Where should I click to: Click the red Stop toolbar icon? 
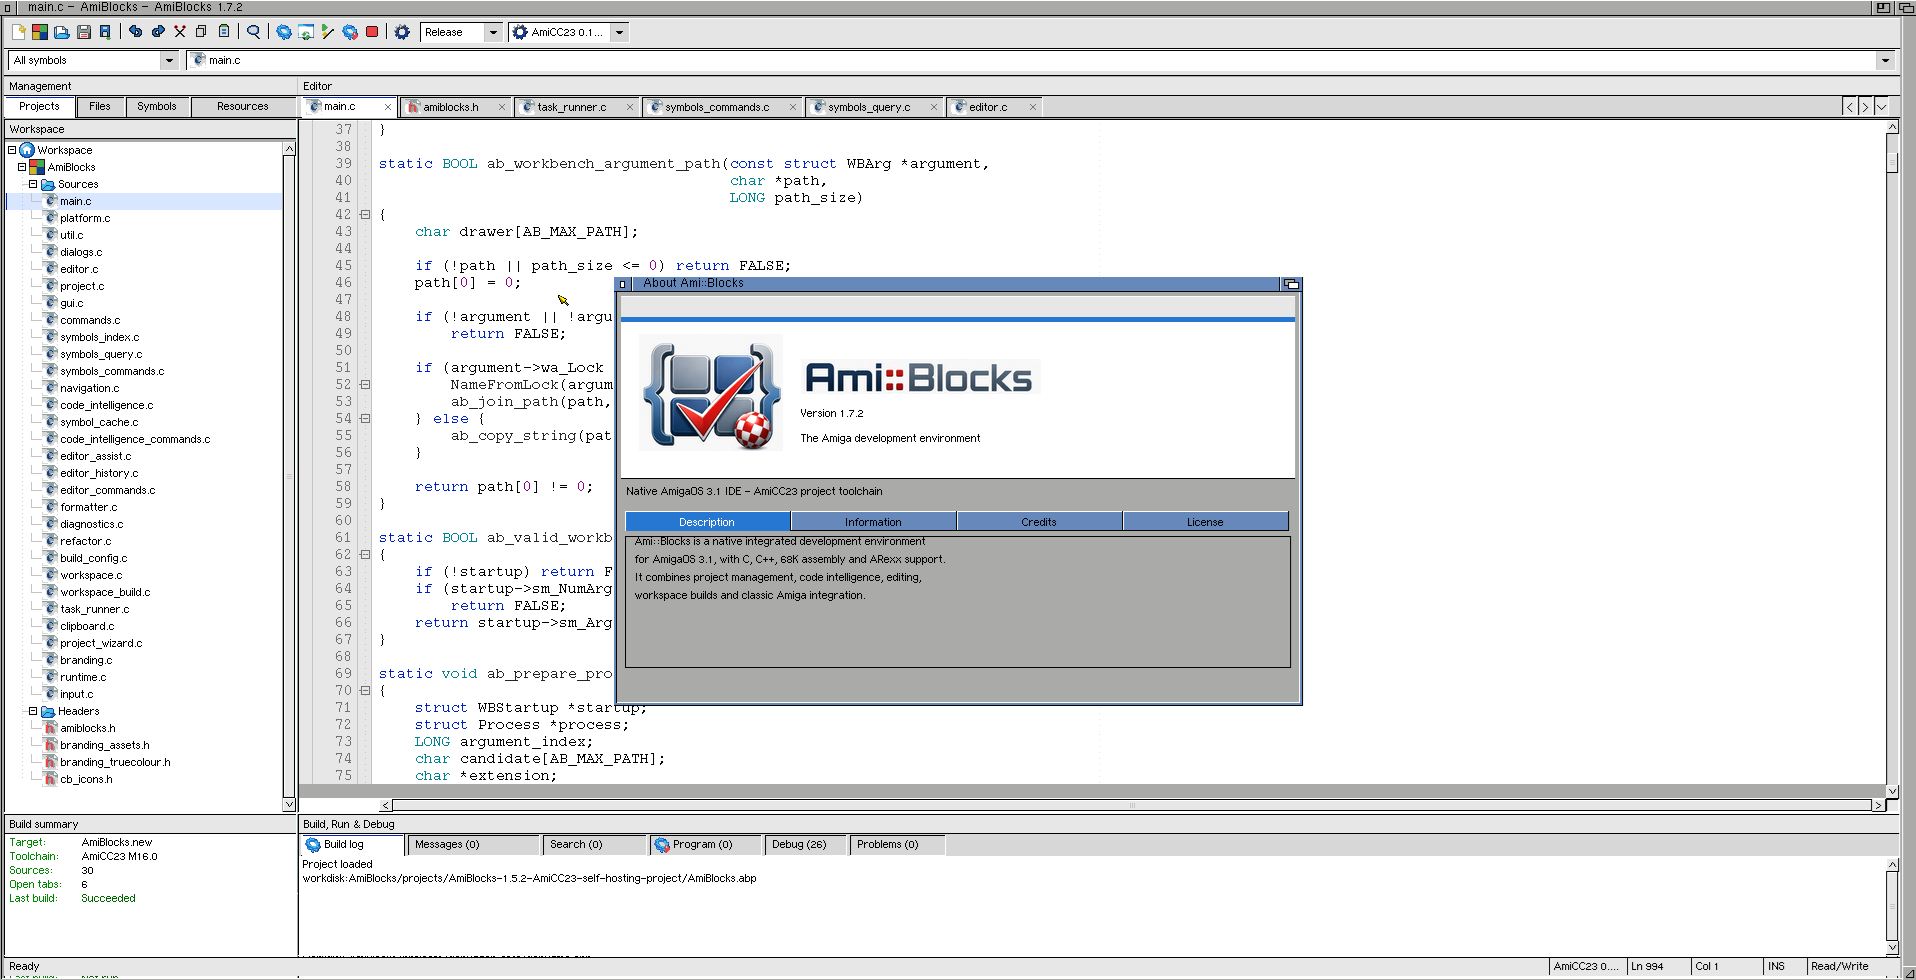coord(372,32)
